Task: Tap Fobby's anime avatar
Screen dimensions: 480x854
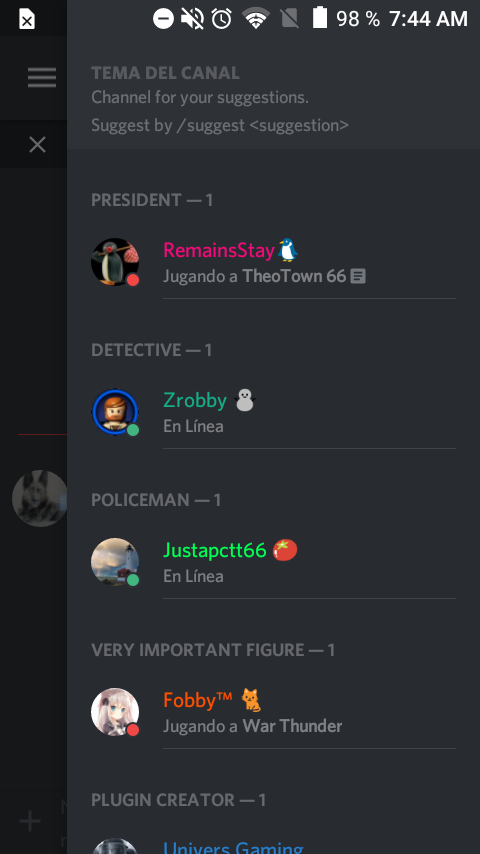Action: [x=115, y=712]
